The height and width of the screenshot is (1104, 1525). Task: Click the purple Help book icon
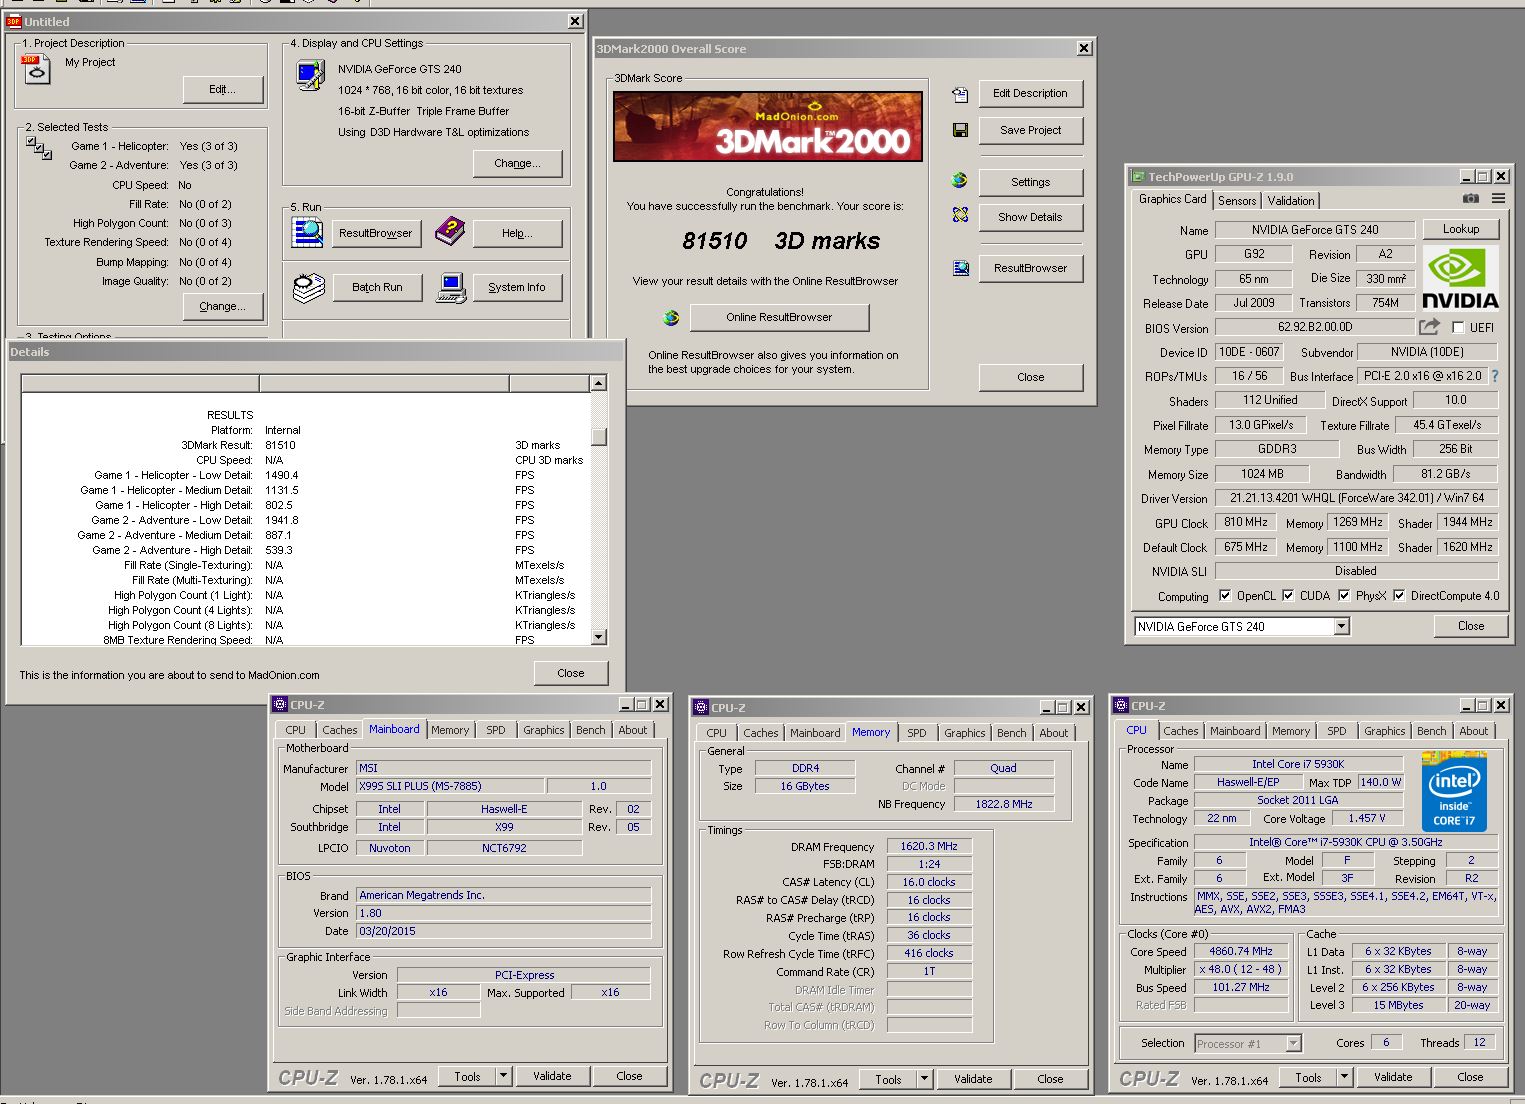(449, 232)
